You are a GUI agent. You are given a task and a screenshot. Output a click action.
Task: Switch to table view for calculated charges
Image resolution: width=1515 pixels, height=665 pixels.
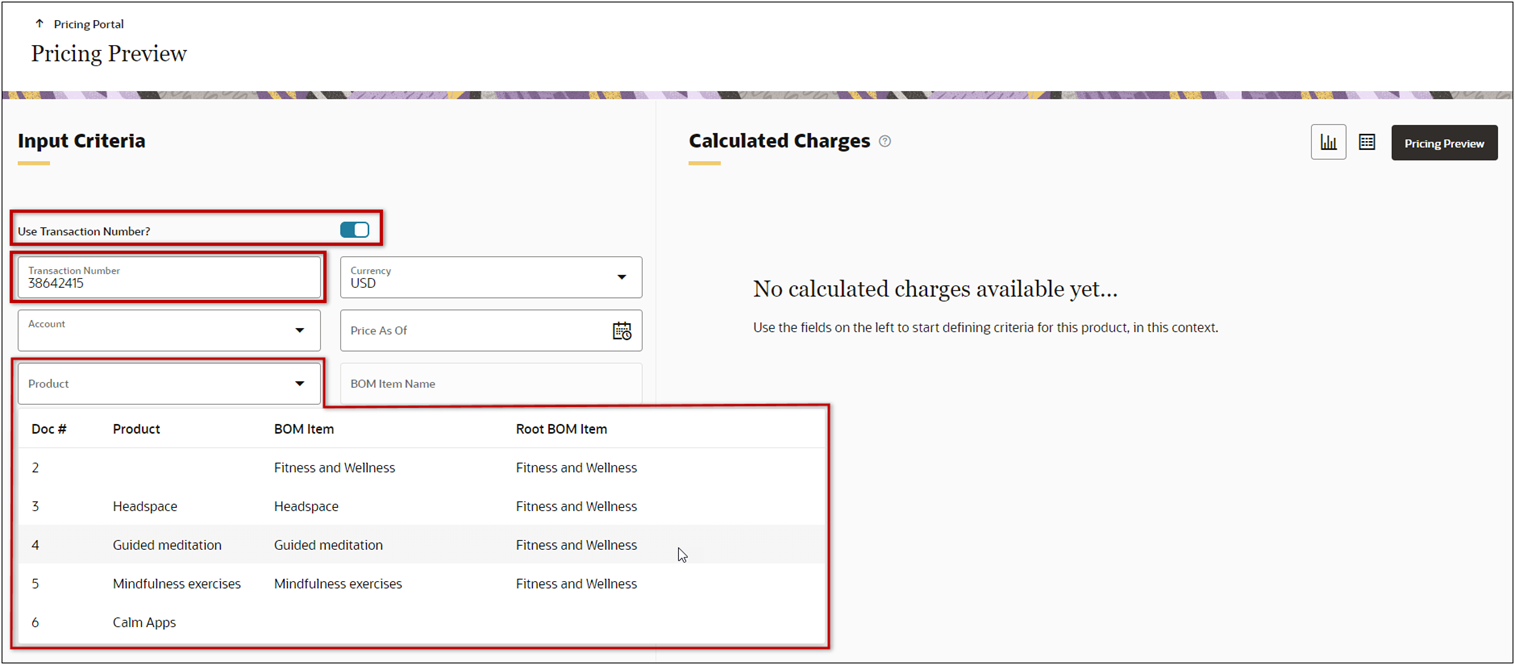pos(1366,141)
